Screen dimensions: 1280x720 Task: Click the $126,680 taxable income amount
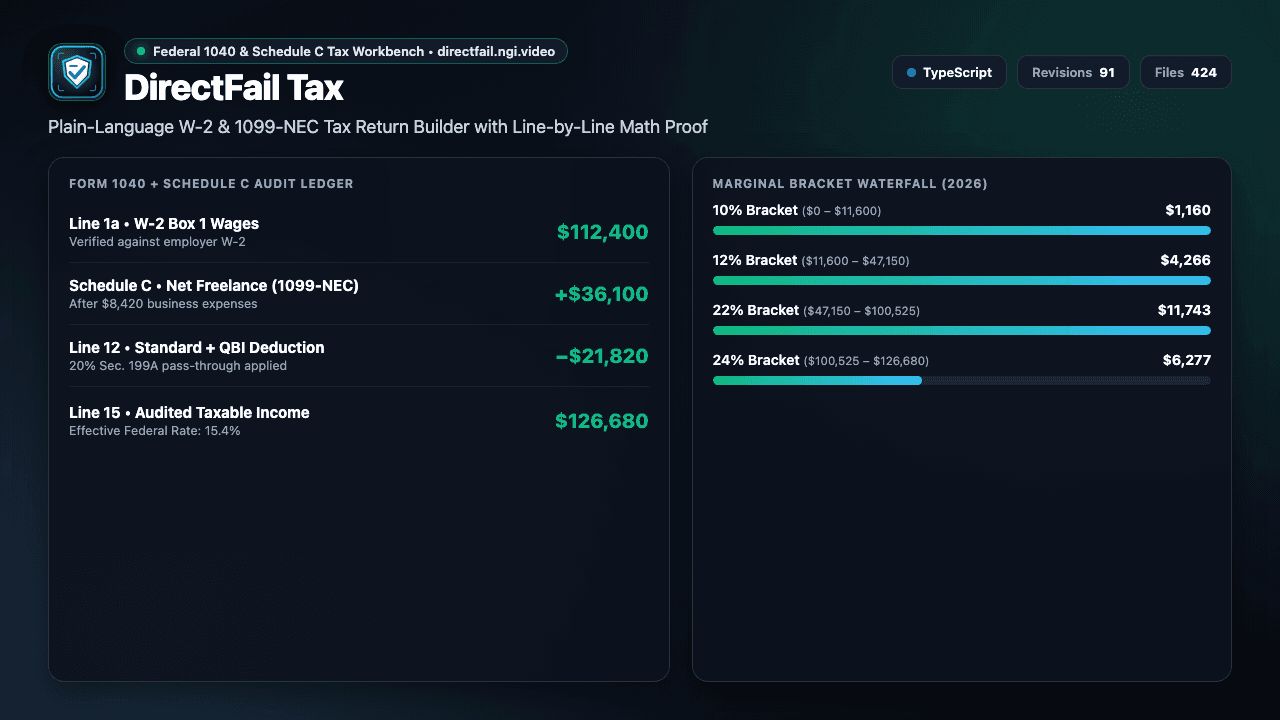[602, 421]
